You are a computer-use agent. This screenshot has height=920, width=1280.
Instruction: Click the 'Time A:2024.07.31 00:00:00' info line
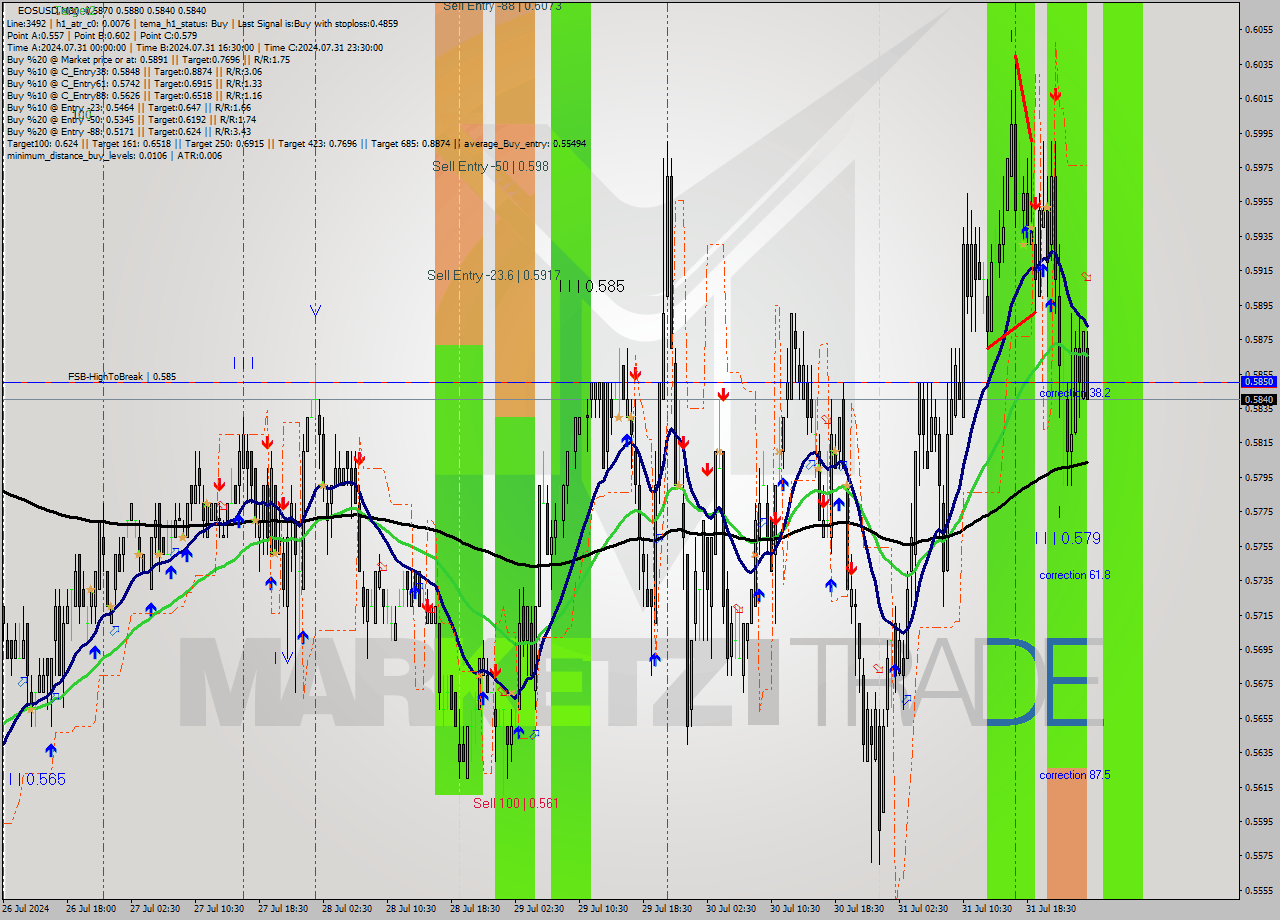[195, 47]
